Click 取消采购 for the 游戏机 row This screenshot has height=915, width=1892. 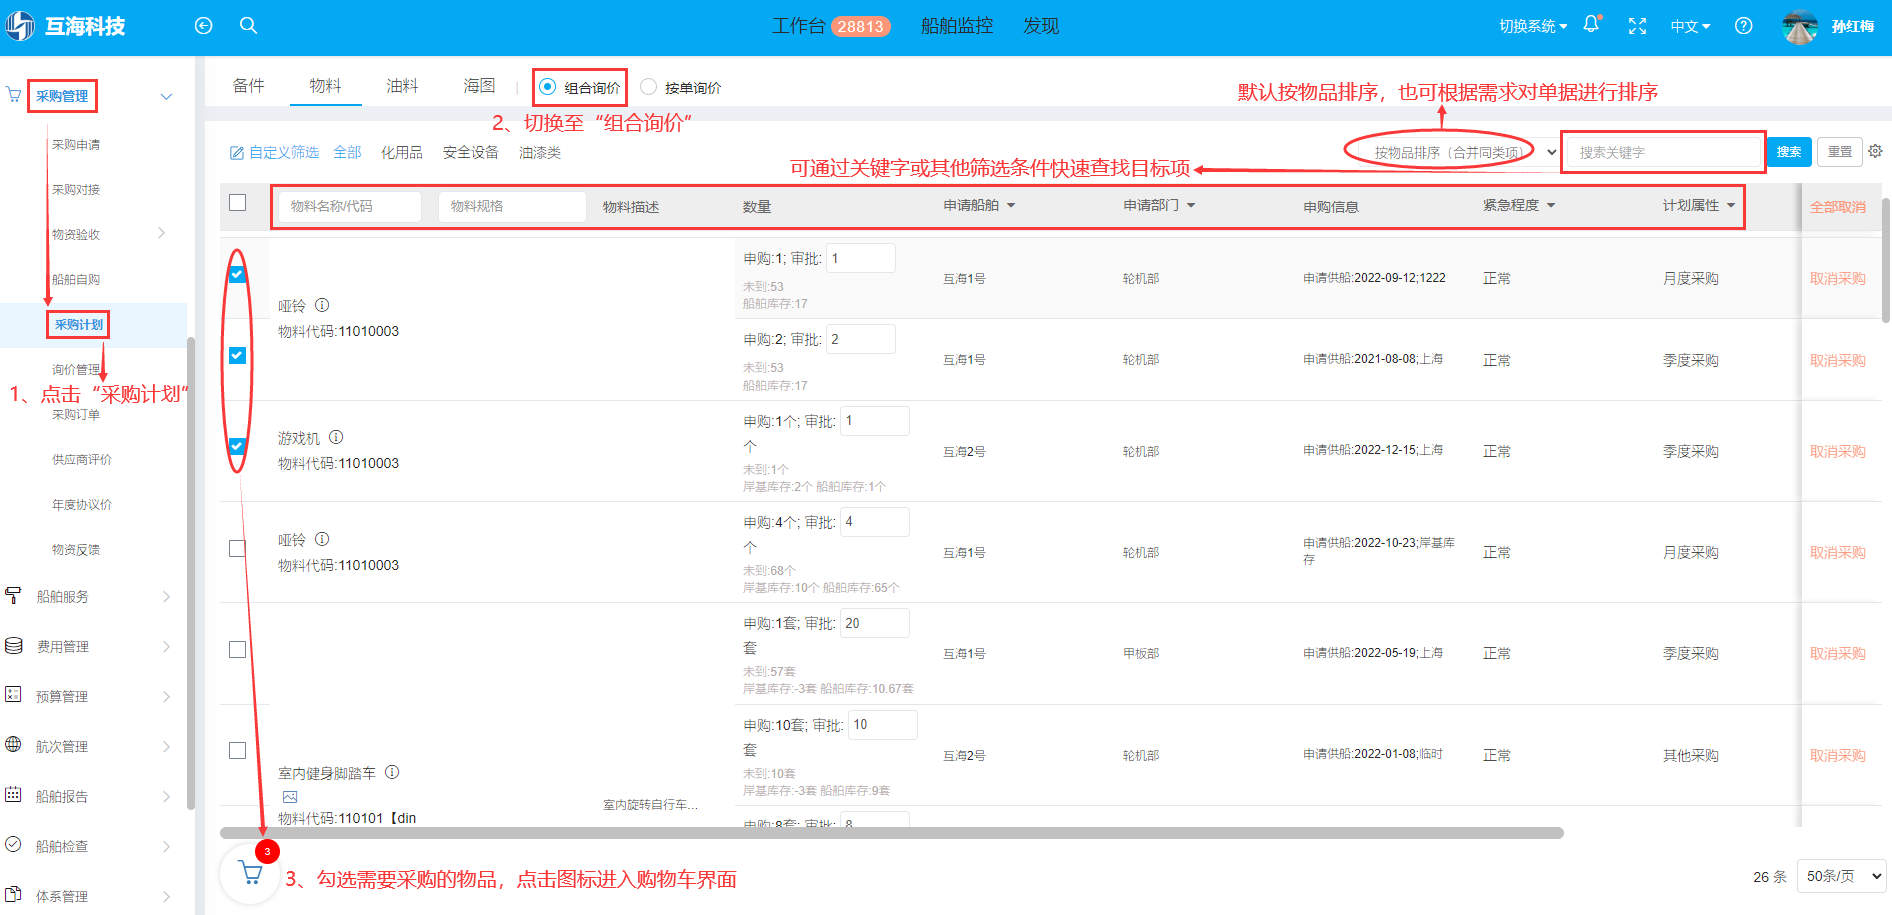pyautogui.click(x=1838, y=451)
